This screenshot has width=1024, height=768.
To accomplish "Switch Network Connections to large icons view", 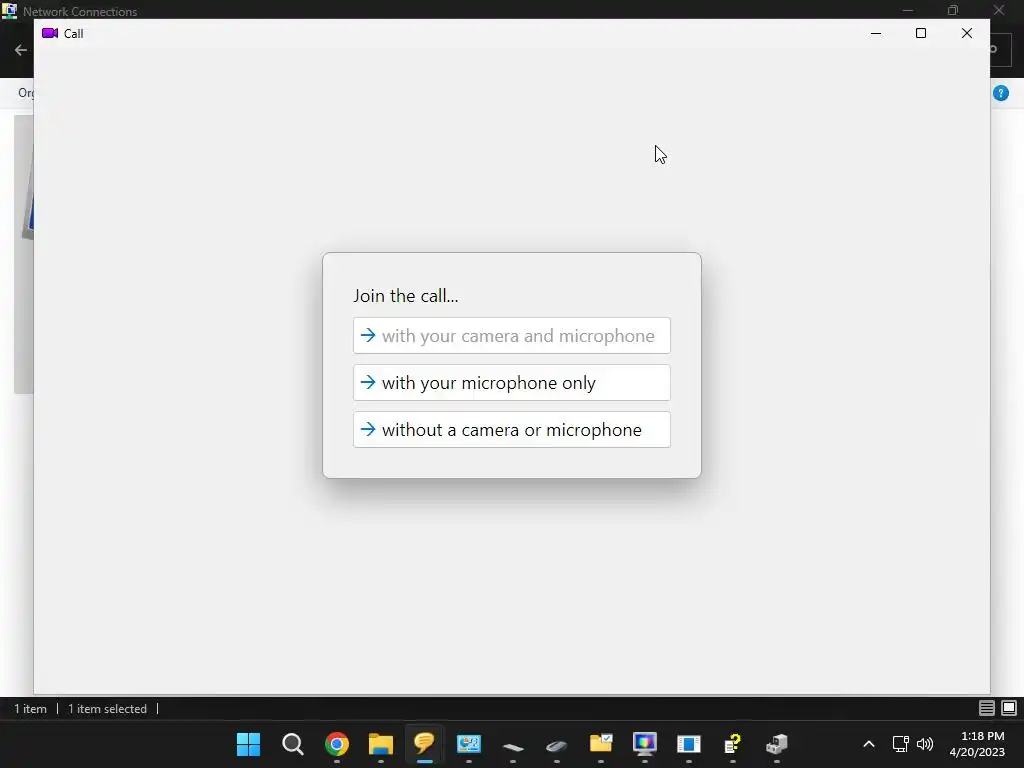I will point(1009,708).
